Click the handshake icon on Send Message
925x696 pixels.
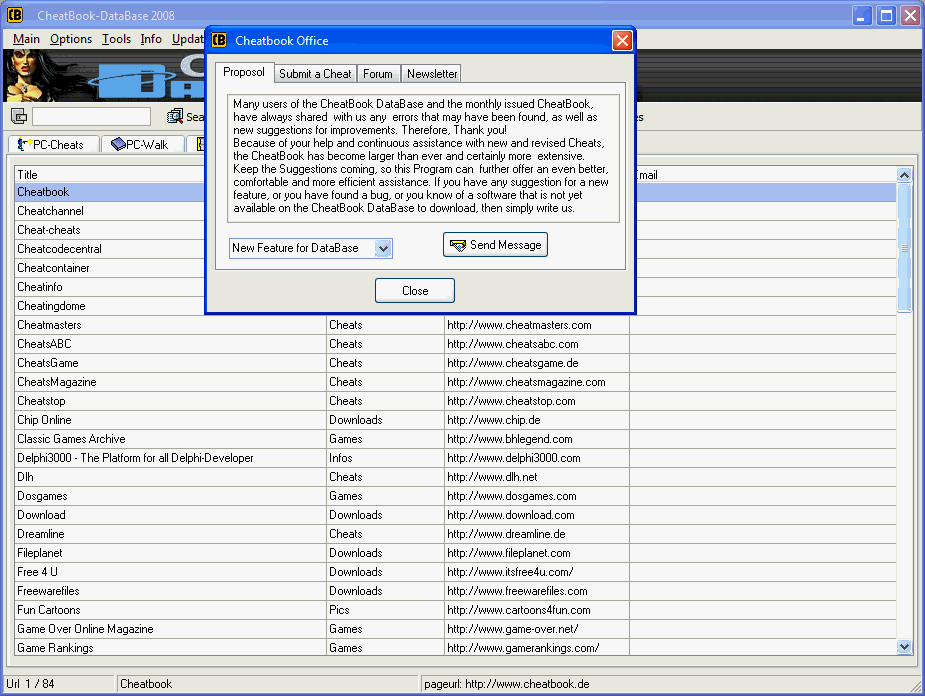click(x=458, y=245)
